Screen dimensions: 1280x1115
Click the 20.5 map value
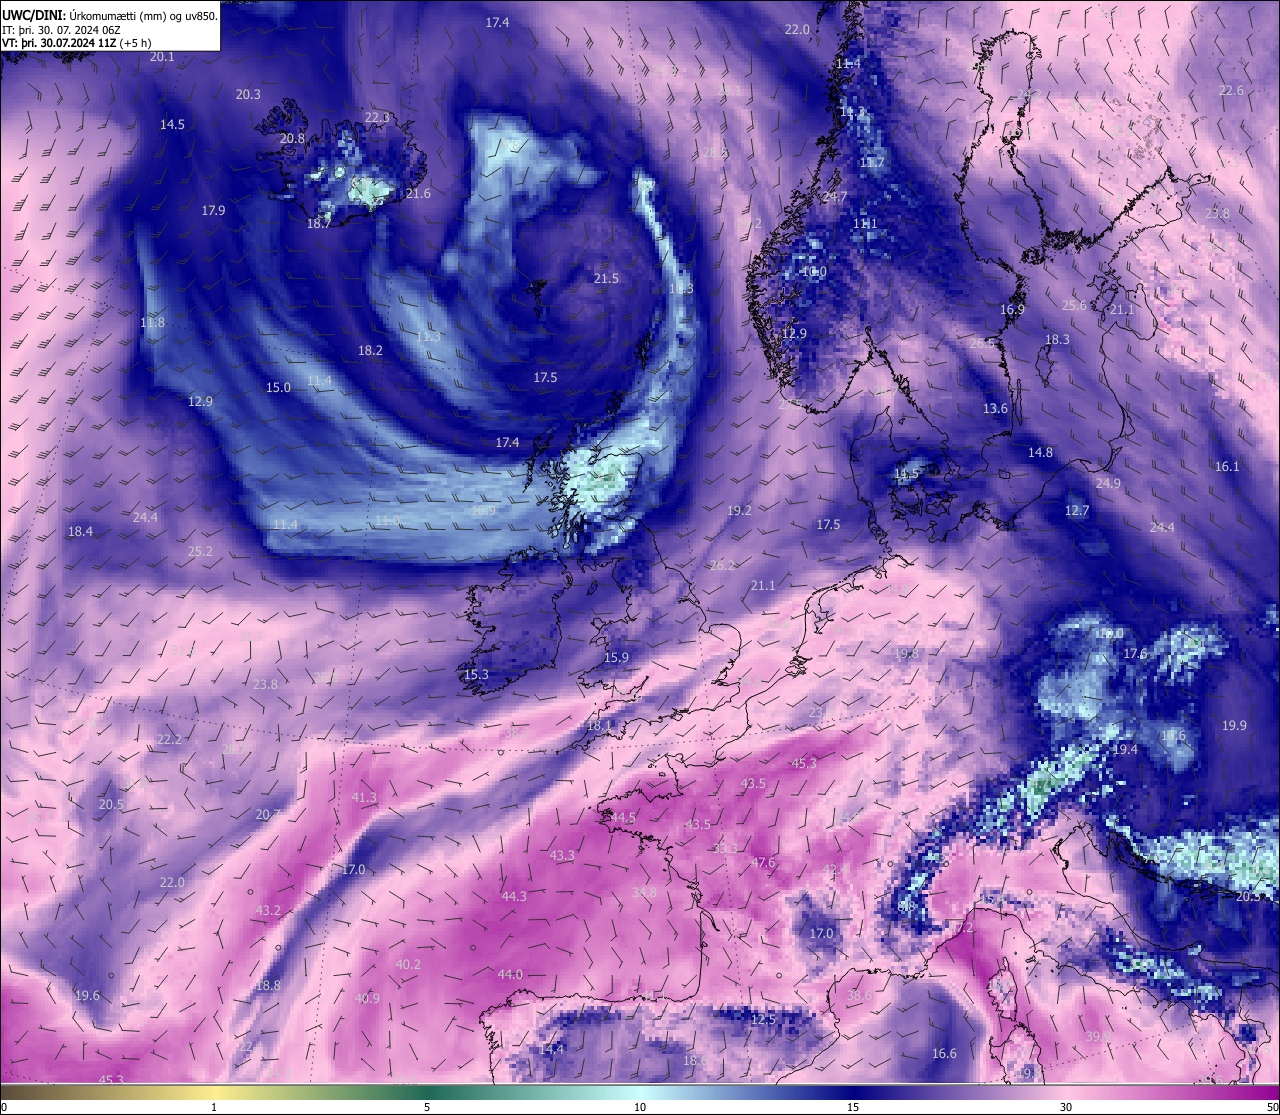111,804
